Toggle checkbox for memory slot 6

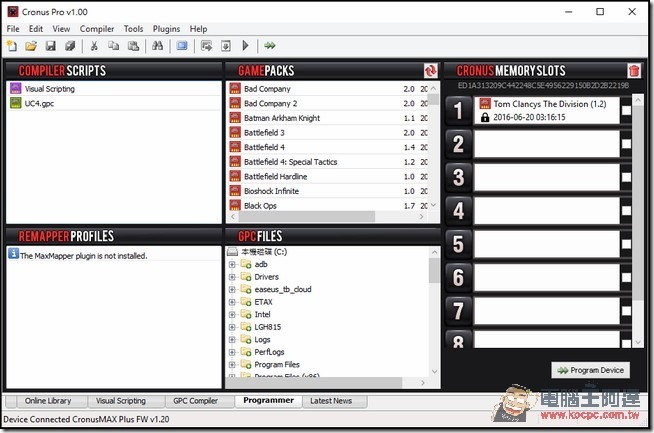(x=626, y=277)
